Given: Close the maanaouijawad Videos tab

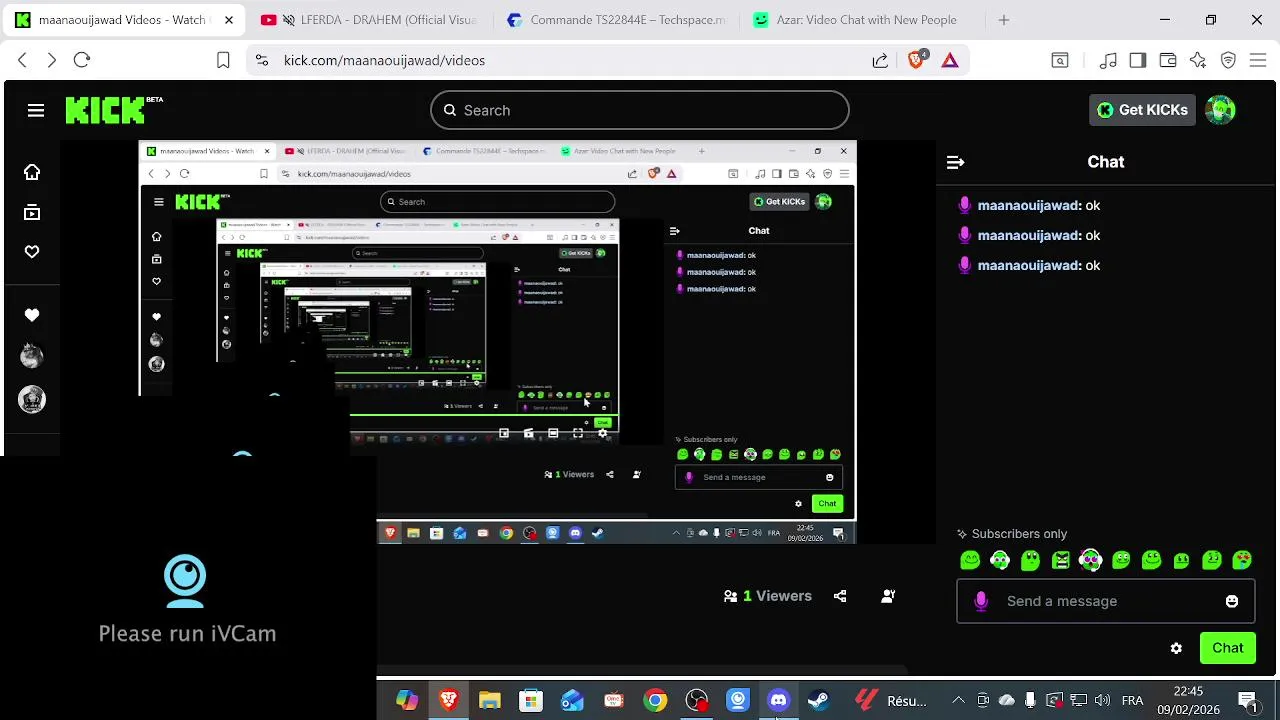Looking at the screenshot, I should pos(229,20).
